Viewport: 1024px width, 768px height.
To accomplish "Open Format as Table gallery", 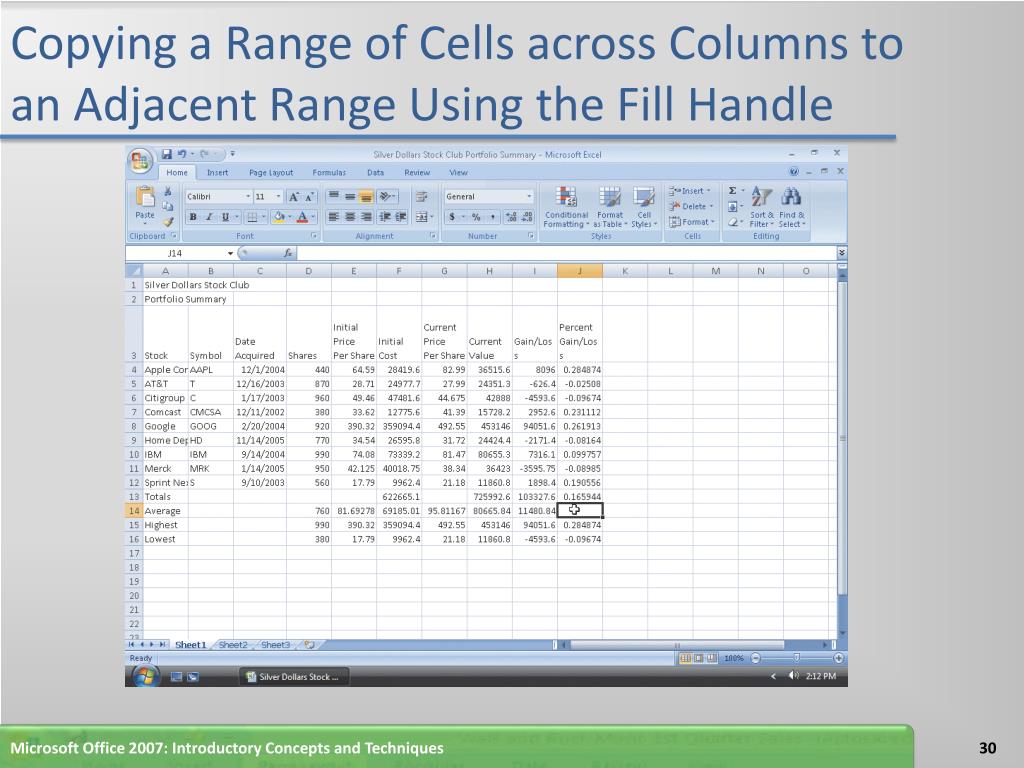I will click(x=610, y=207).
